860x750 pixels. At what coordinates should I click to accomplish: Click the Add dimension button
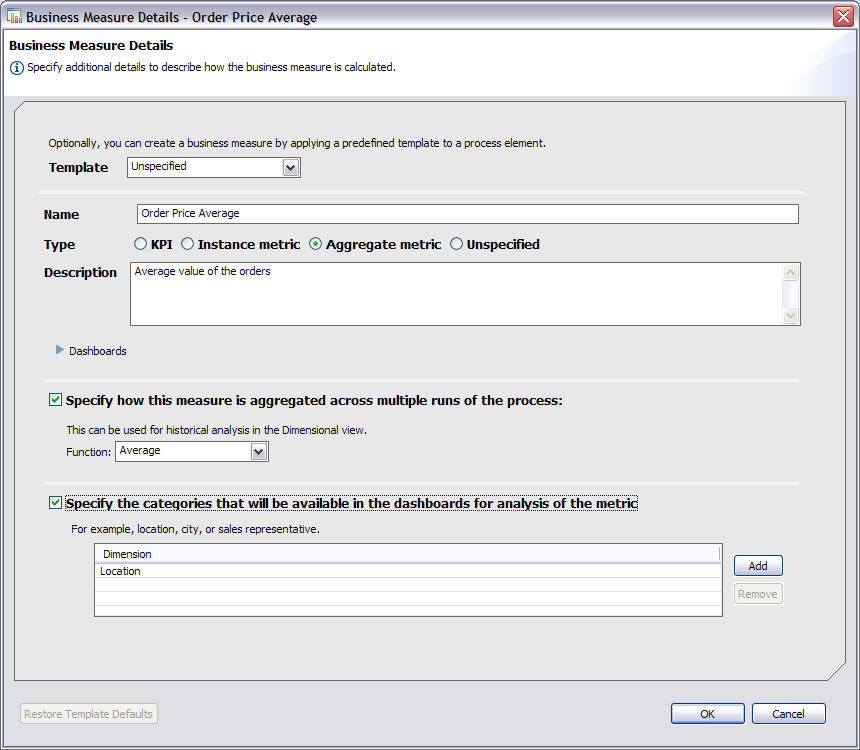coord(758,566)
